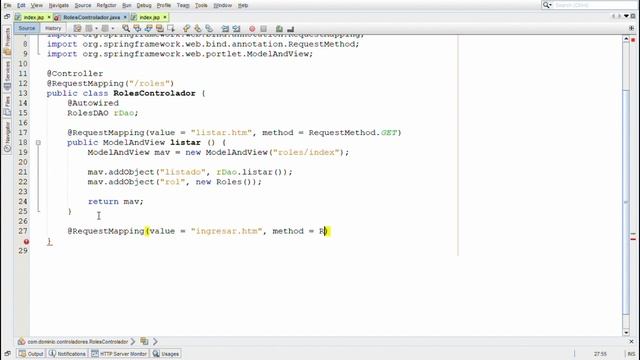Click the "return mav;" line of code
640x360 pixels.
(x=116, y=201)
